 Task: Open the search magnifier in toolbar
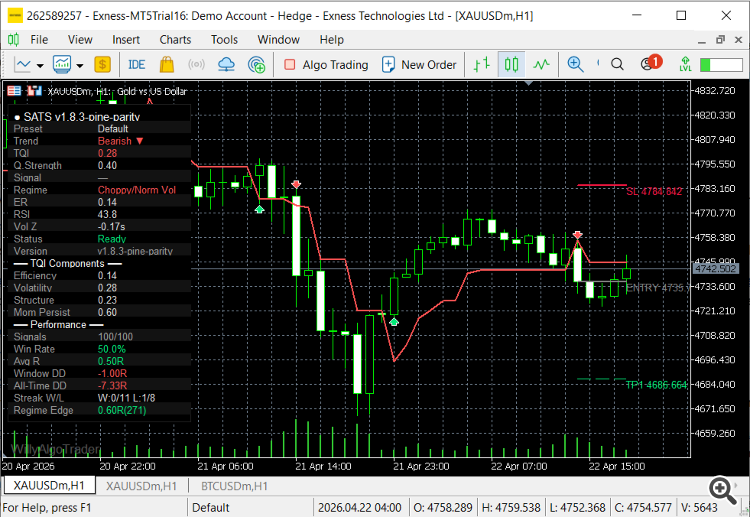pyautogui.click(x=617, y=64)
